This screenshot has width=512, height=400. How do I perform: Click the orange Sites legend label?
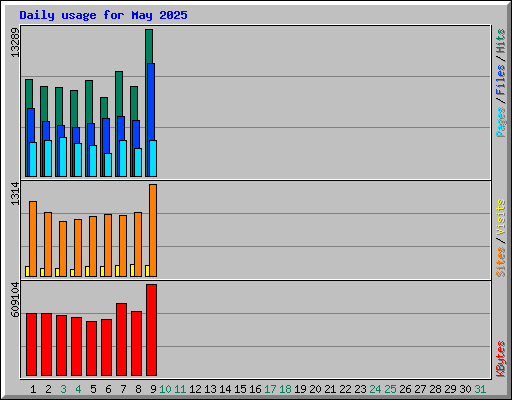[x=501, y=262]
